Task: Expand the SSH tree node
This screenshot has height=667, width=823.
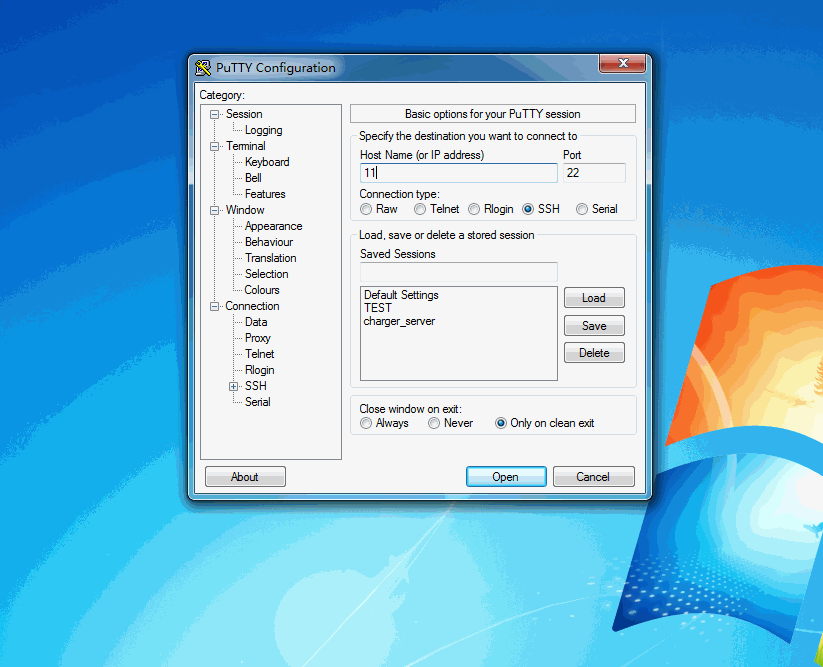Action: pyautogui.click(x=233, y=386)
